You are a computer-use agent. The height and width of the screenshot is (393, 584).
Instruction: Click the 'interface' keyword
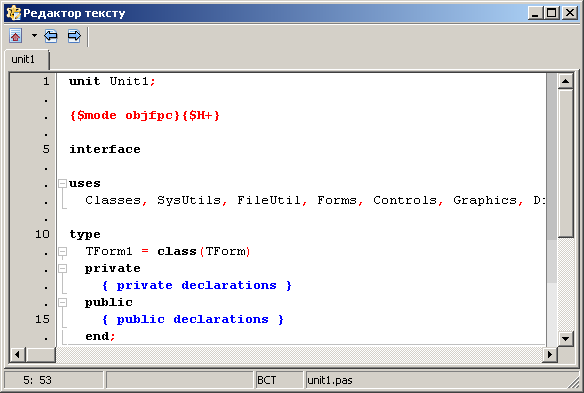click(x=105, y=149)
